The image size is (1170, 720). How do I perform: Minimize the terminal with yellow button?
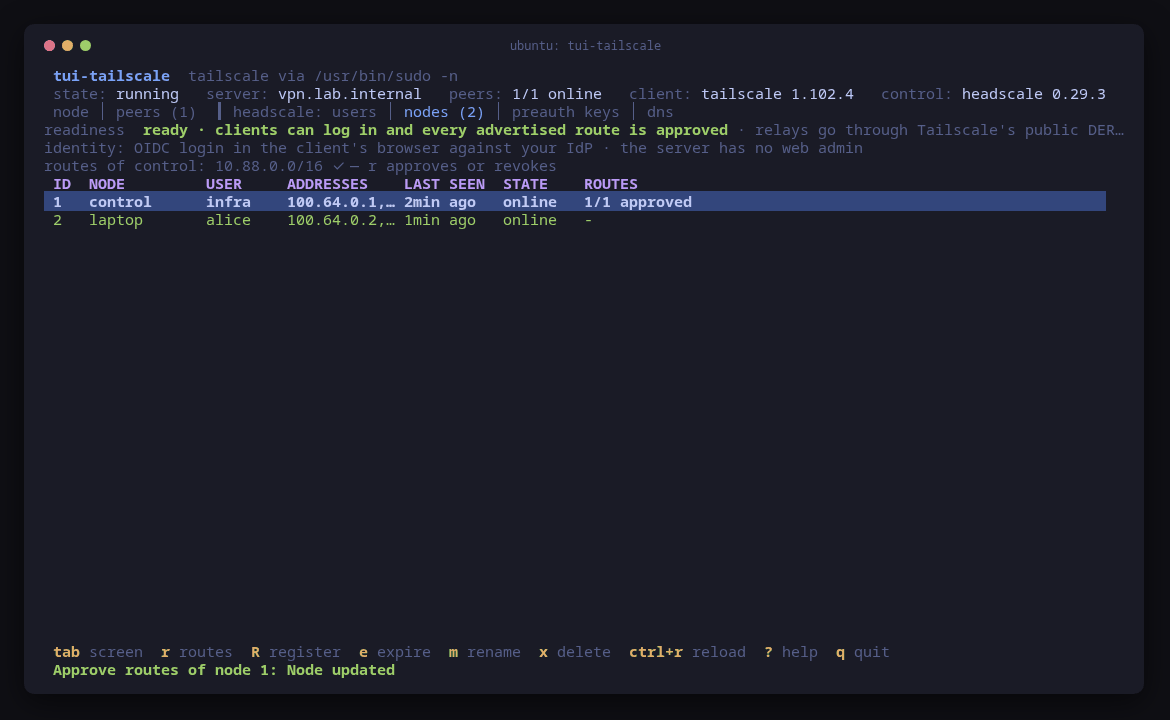point(67,46)
